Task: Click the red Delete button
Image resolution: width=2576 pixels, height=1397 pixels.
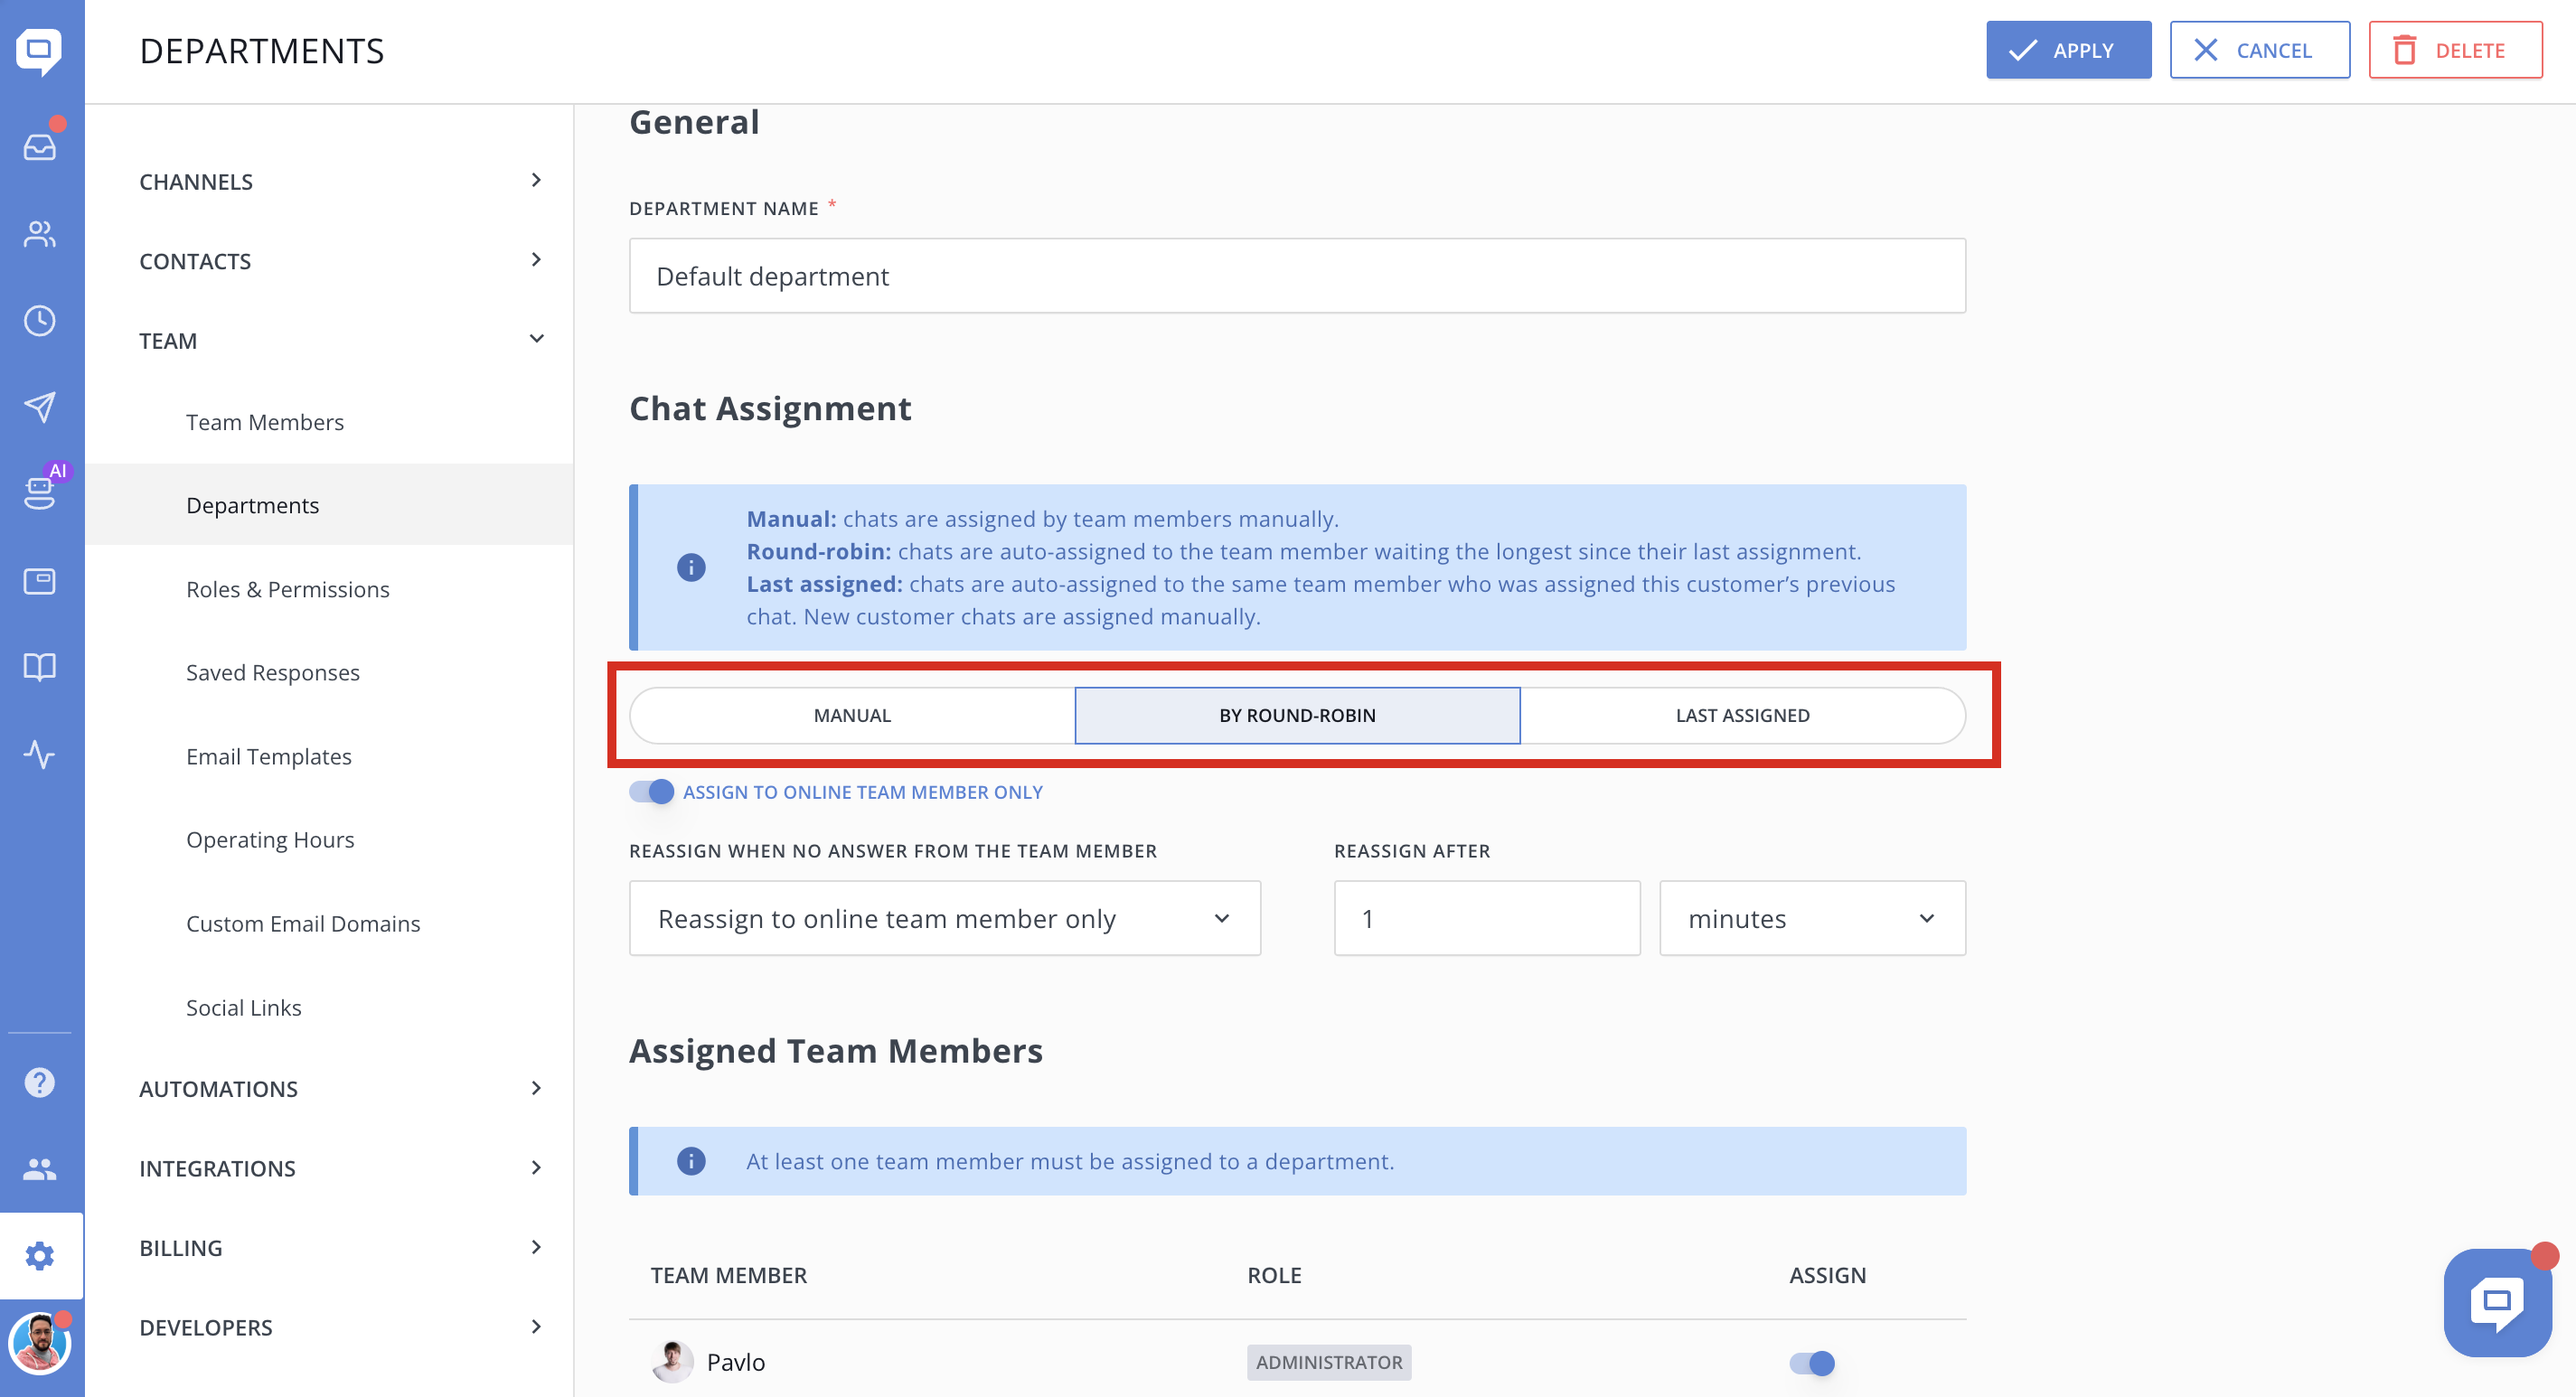Action: coord(2454,50)
